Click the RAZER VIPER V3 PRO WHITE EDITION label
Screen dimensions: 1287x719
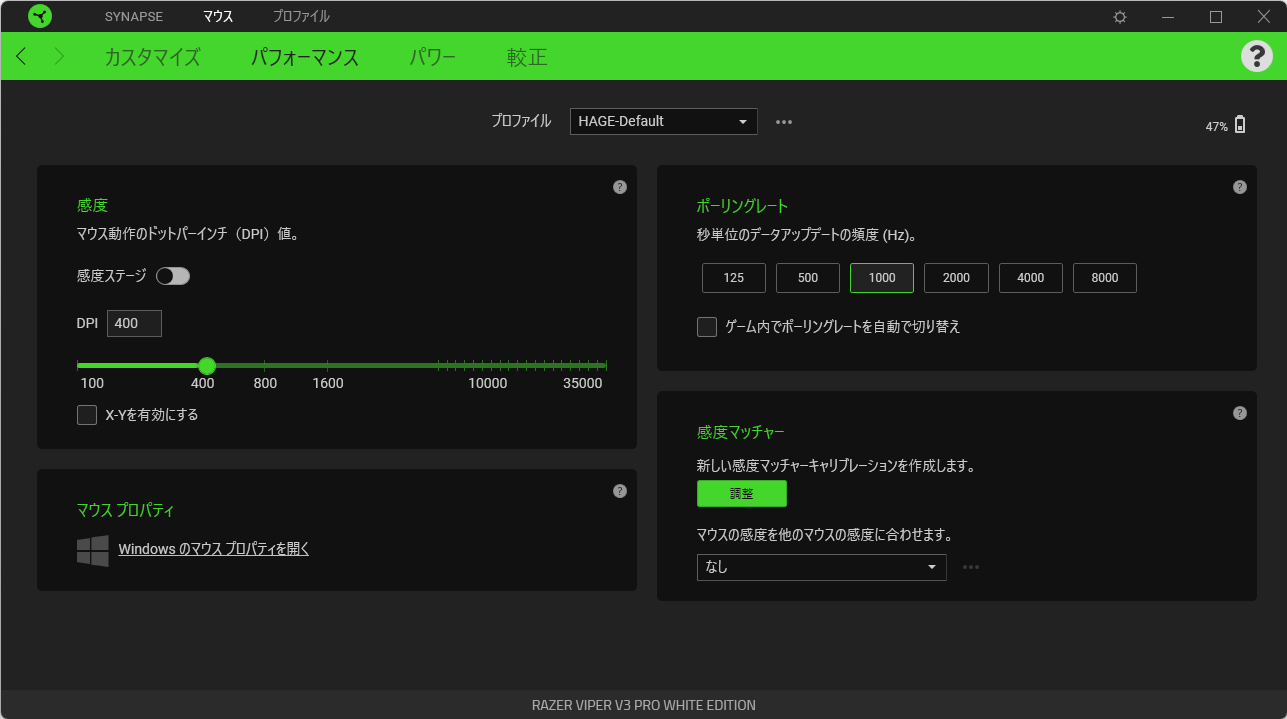[x=644, y=705]
